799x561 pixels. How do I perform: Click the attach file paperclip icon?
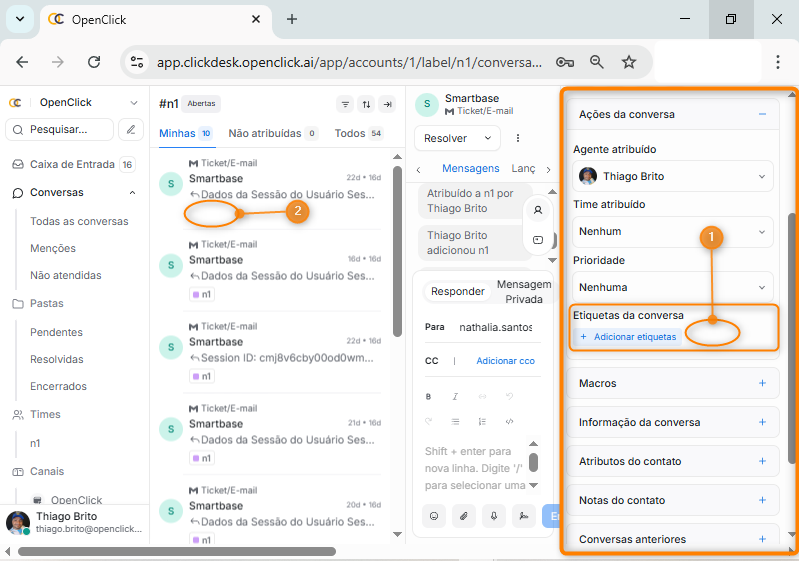[464, 516]
